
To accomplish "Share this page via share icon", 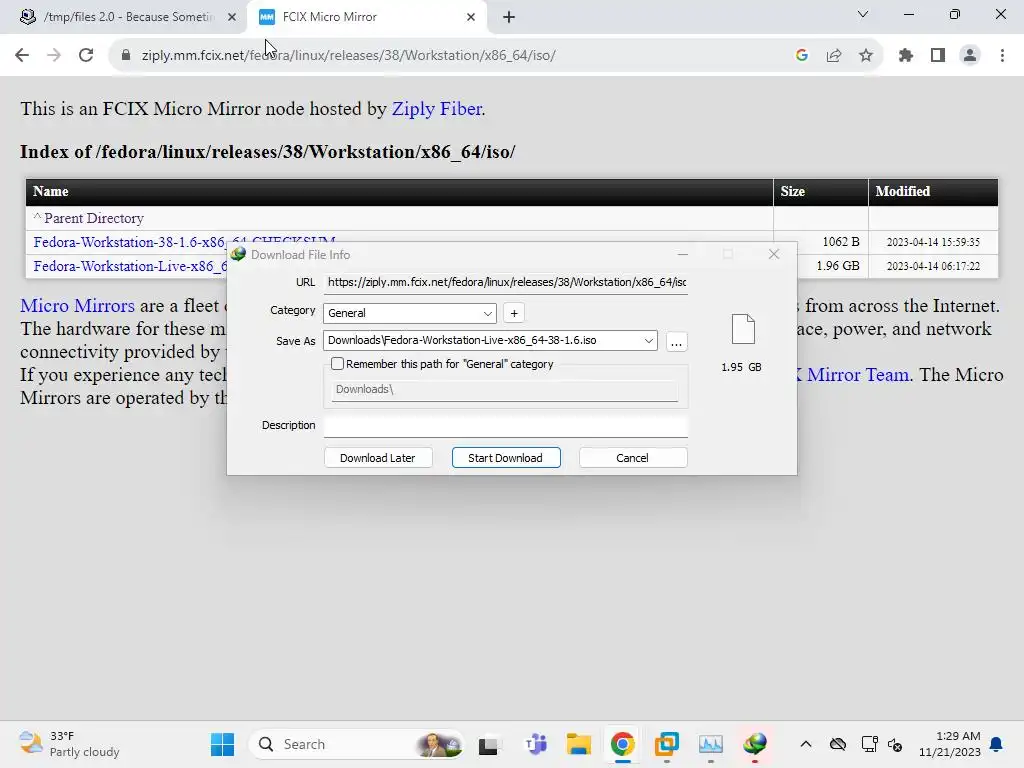I will click(834, 56).
